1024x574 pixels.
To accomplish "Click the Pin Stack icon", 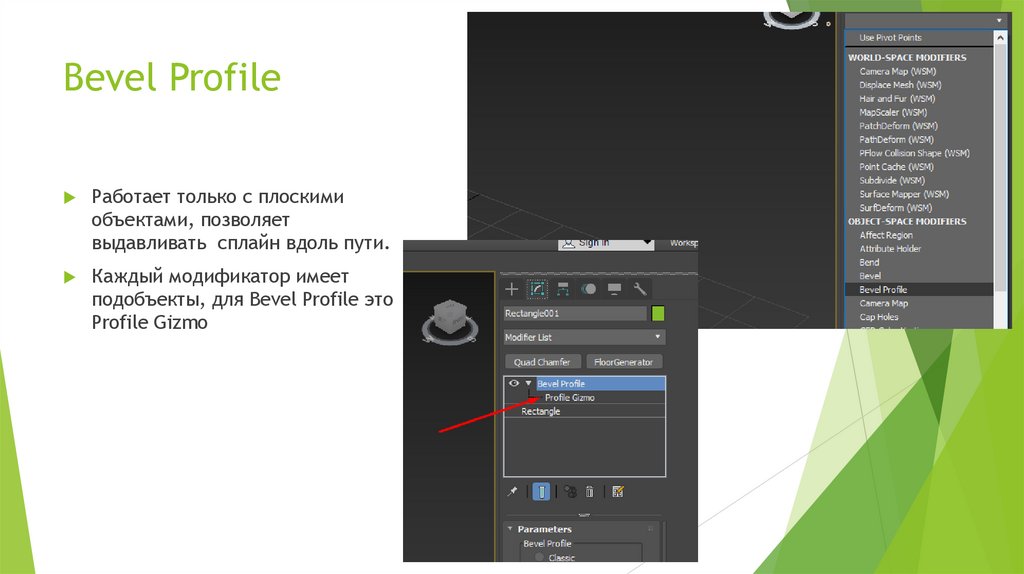I will click(x=513, y=491).
